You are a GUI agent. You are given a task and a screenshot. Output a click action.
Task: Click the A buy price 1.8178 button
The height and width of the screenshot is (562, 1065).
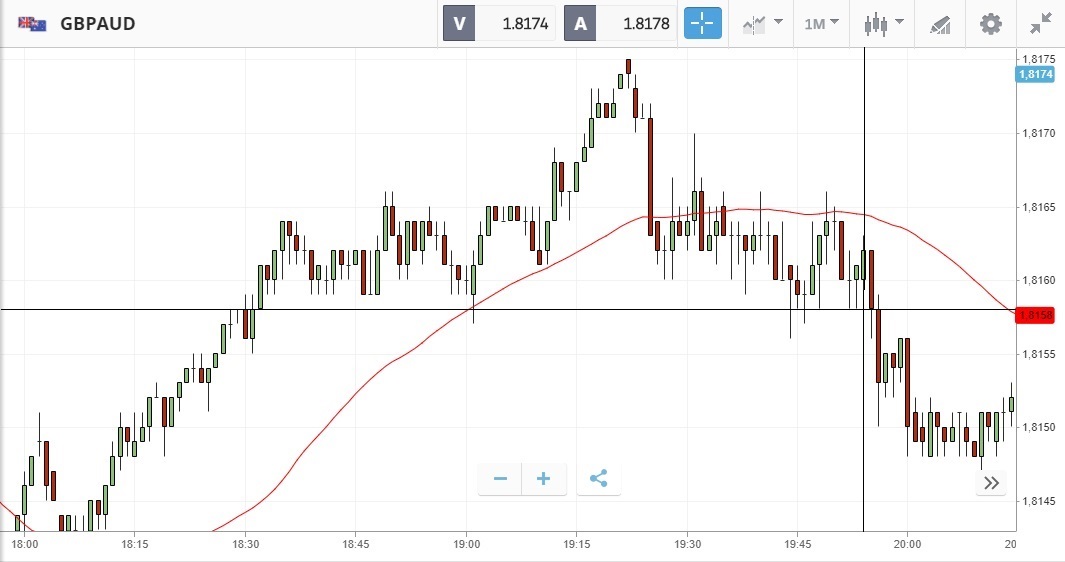[620, 23]
